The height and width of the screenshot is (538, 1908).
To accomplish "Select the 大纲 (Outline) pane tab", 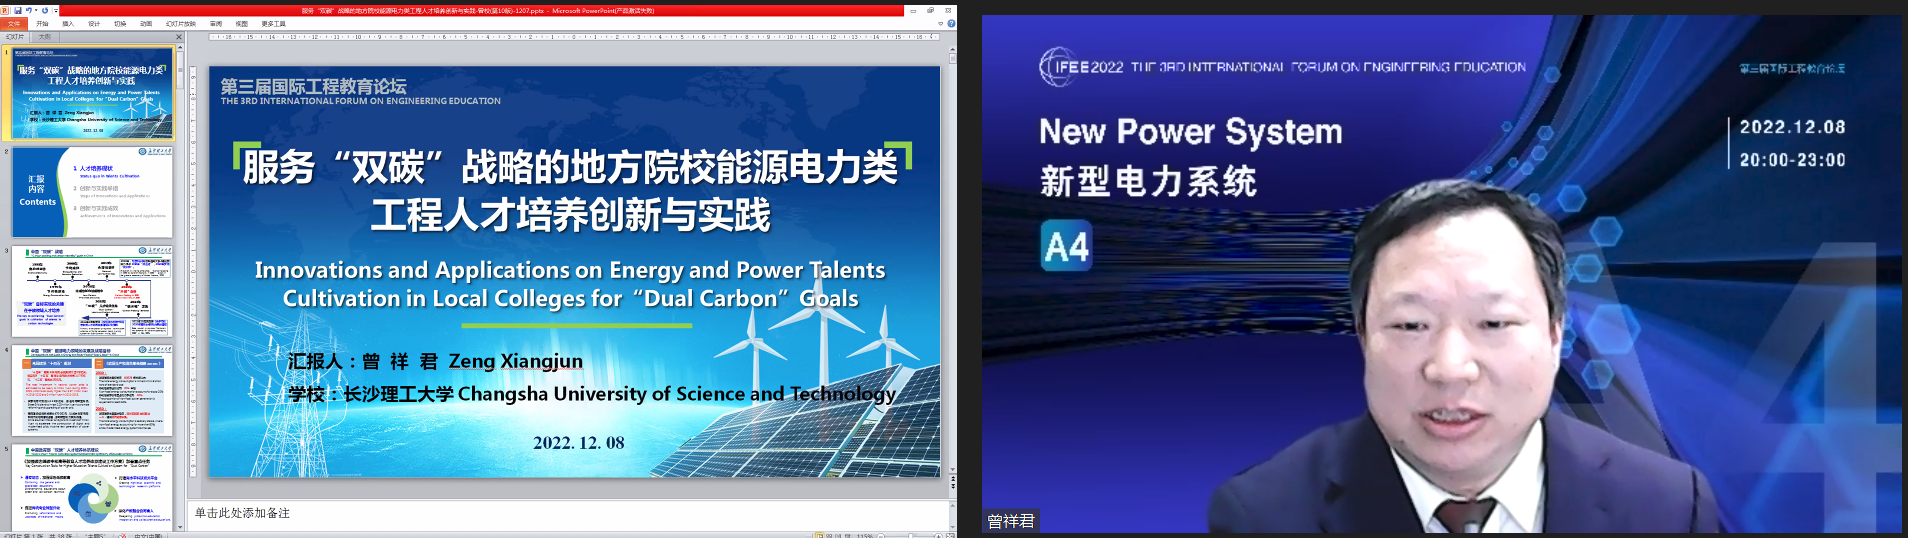I will click(45, 37).
